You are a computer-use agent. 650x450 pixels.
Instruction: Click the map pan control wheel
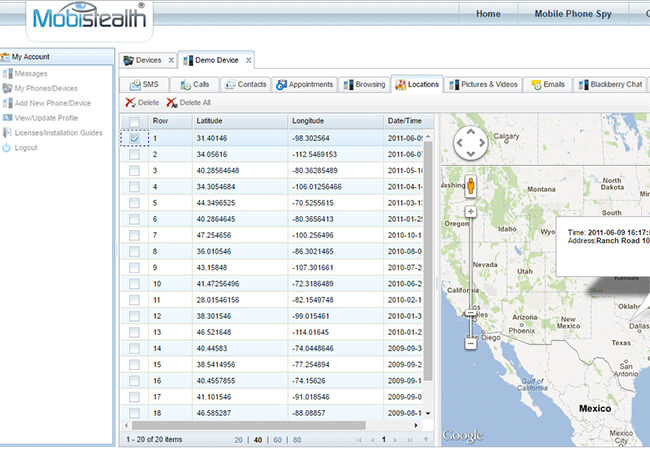coord(470,145)
